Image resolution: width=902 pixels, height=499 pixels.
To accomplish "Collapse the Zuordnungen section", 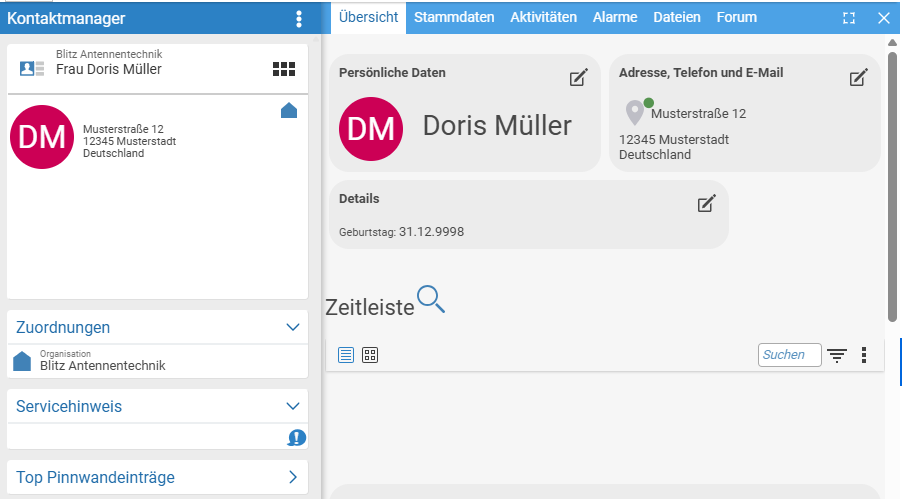I will tap(293, 327).
